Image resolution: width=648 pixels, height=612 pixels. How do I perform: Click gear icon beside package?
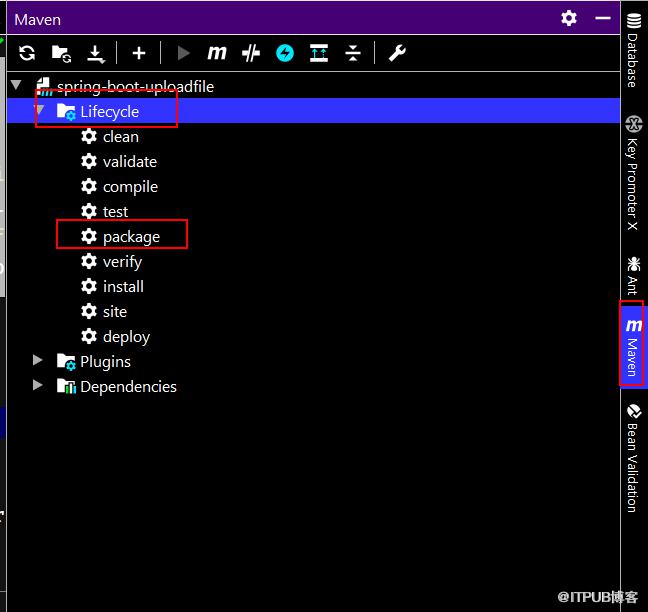(x=89, y=236)
